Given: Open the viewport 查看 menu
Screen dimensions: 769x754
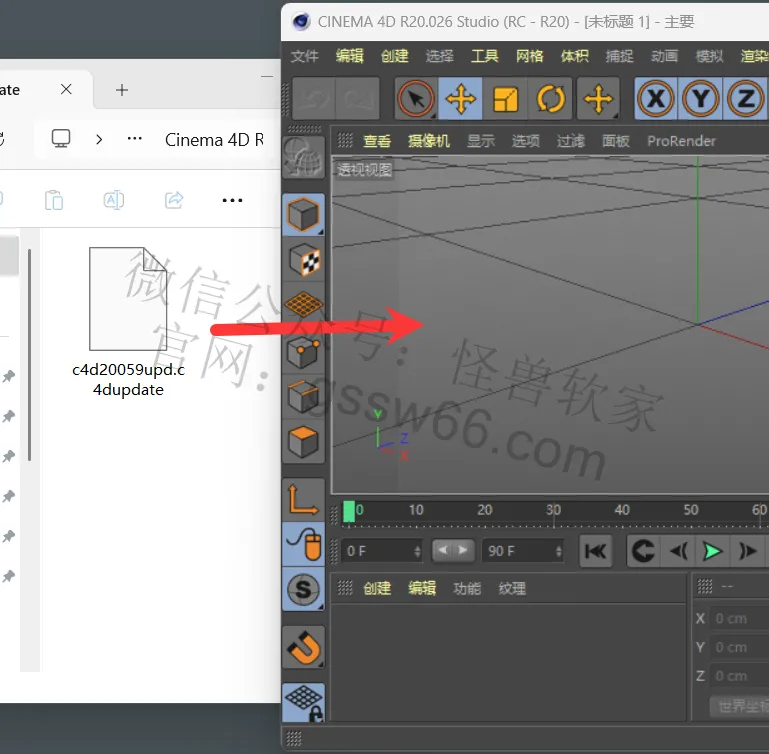Looking at the screenshot, I should coord(377,141).
